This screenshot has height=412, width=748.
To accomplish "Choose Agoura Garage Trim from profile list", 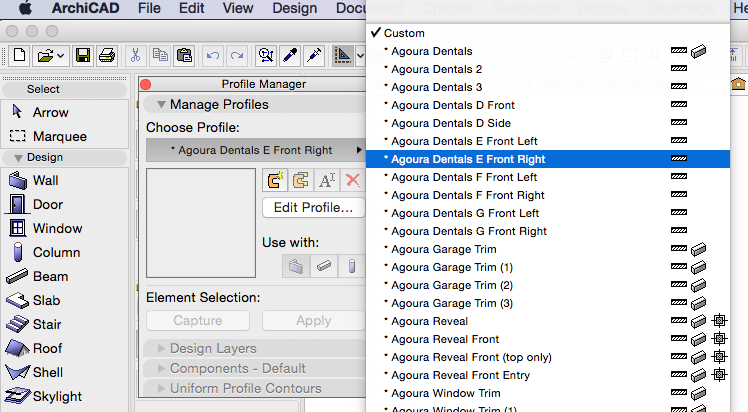I will click(443, 249).
